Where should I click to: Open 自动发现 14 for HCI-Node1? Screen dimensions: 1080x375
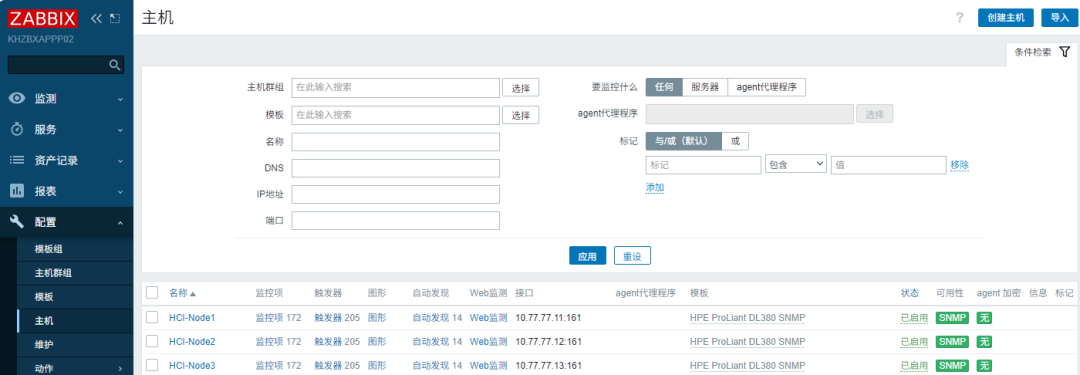(437, 318)
